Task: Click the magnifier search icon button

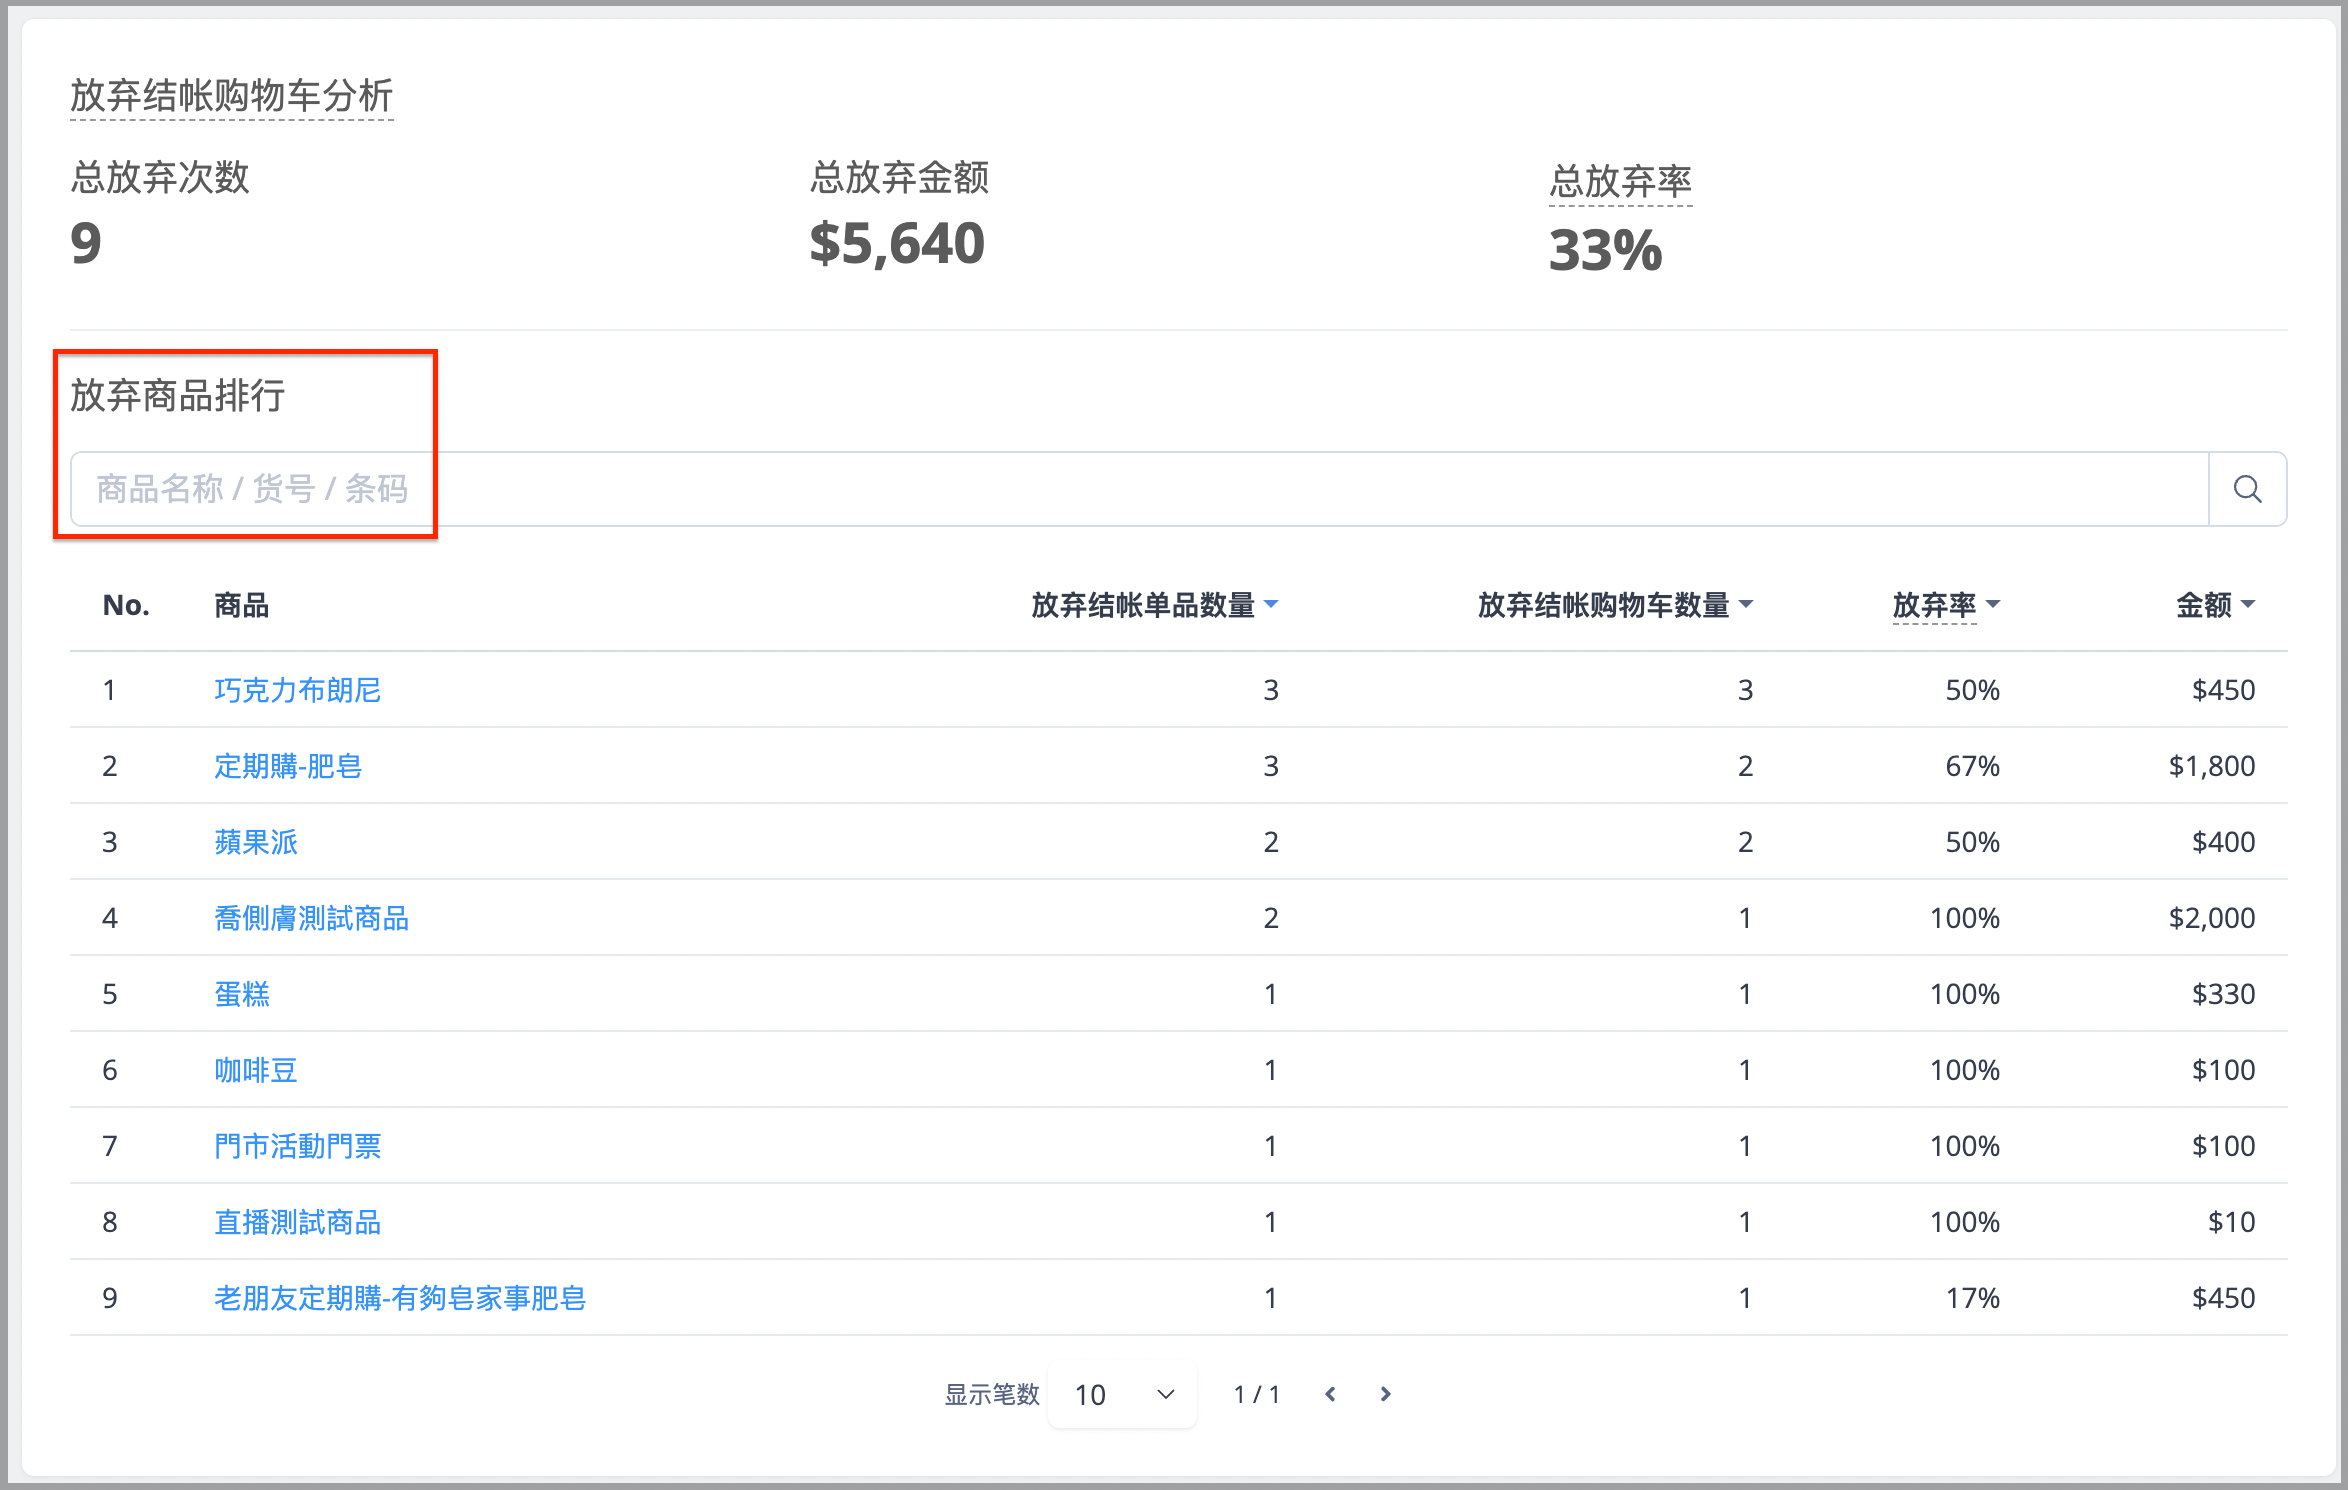Action: (2247, 489)
